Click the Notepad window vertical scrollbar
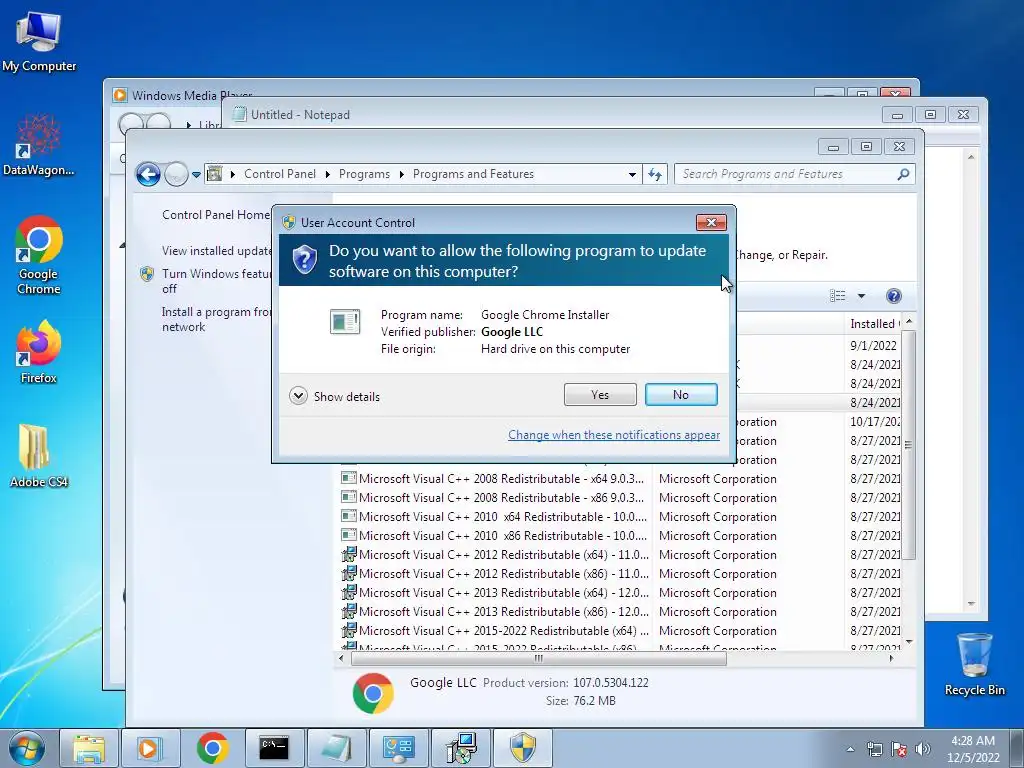This screenshot has height=768, width=1024. pos(970,380)
